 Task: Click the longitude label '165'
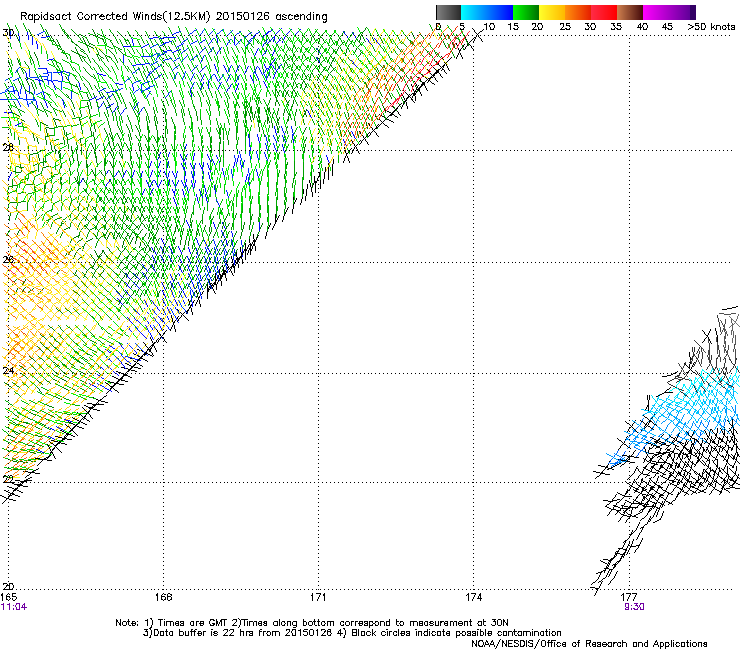(x=9, y=598)
